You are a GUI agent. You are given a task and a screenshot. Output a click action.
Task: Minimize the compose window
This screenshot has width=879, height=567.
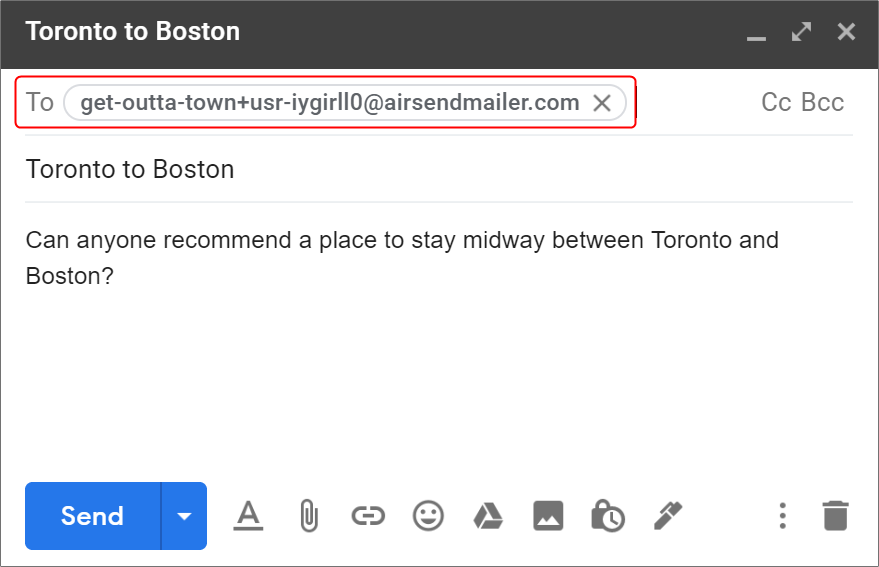click(x=756, y=35)
